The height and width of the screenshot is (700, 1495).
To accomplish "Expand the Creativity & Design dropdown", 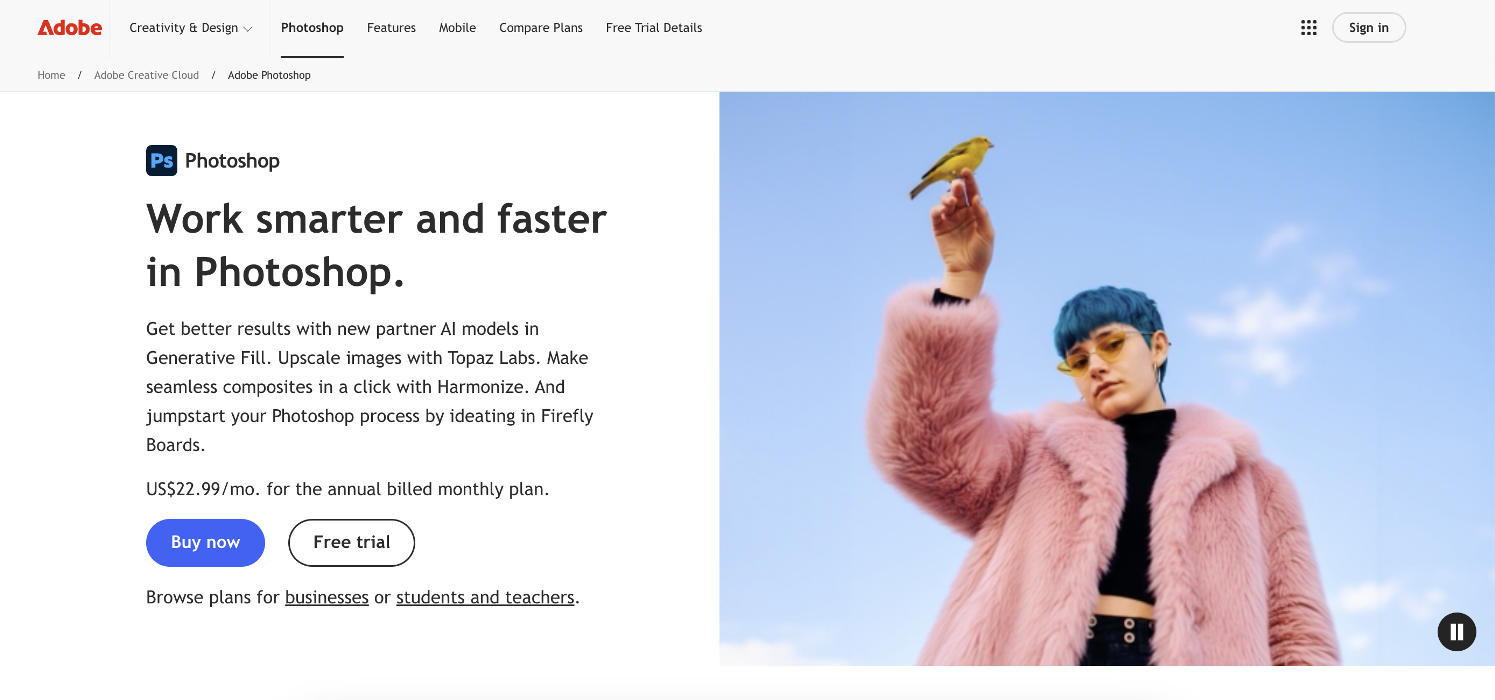I will (191, 28).
